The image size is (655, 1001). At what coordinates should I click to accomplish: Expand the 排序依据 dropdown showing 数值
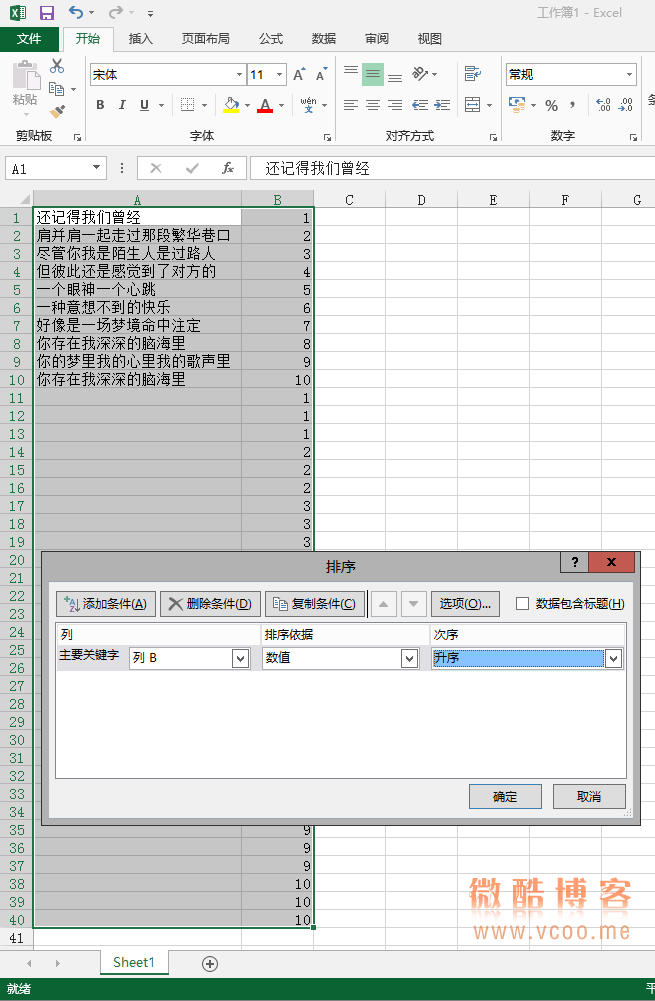(409, 658)
